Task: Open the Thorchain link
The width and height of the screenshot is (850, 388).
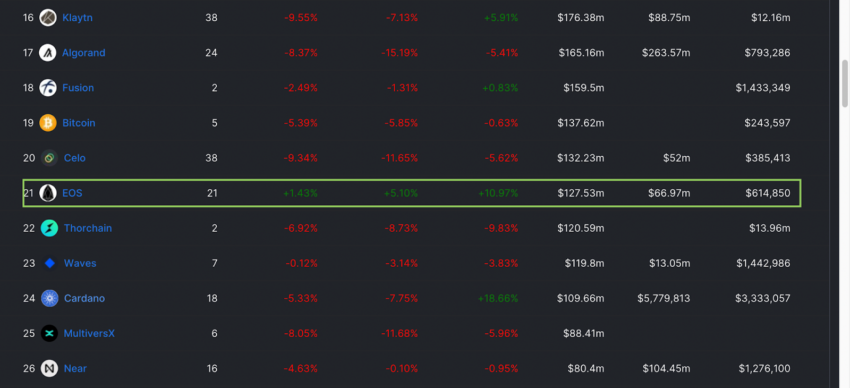Action: [x=88, y=228]
